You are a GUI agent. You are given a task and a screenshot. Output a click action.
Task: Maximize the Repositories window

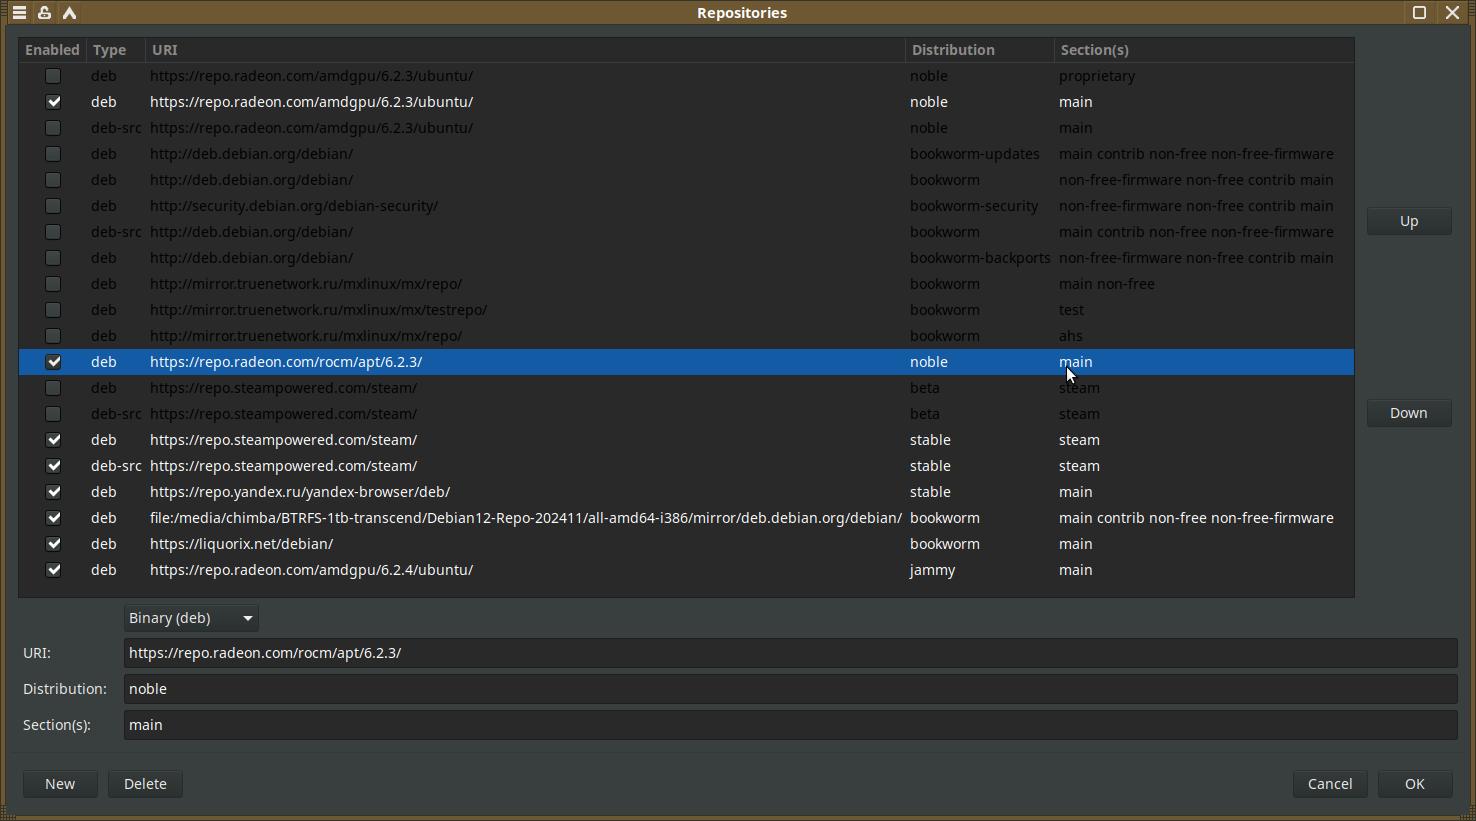(1419, 13)
